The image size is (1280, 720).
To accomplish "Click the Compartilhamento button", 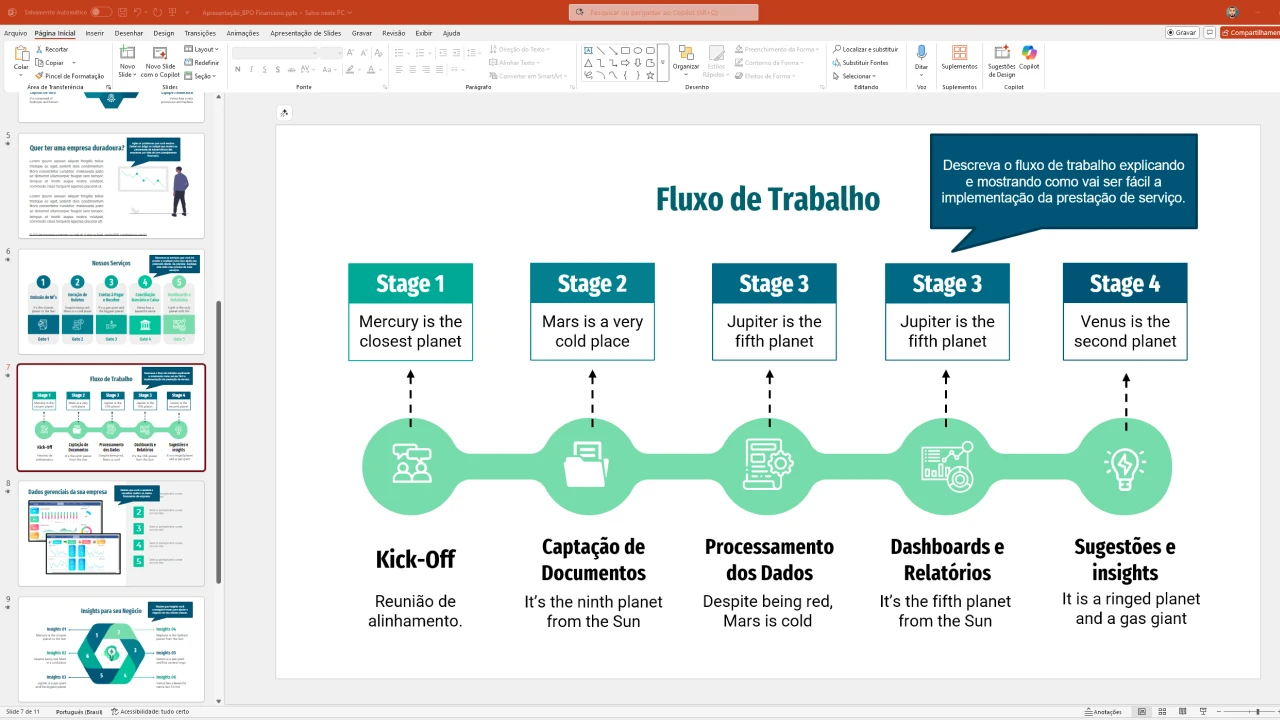I will (1250, 32).
